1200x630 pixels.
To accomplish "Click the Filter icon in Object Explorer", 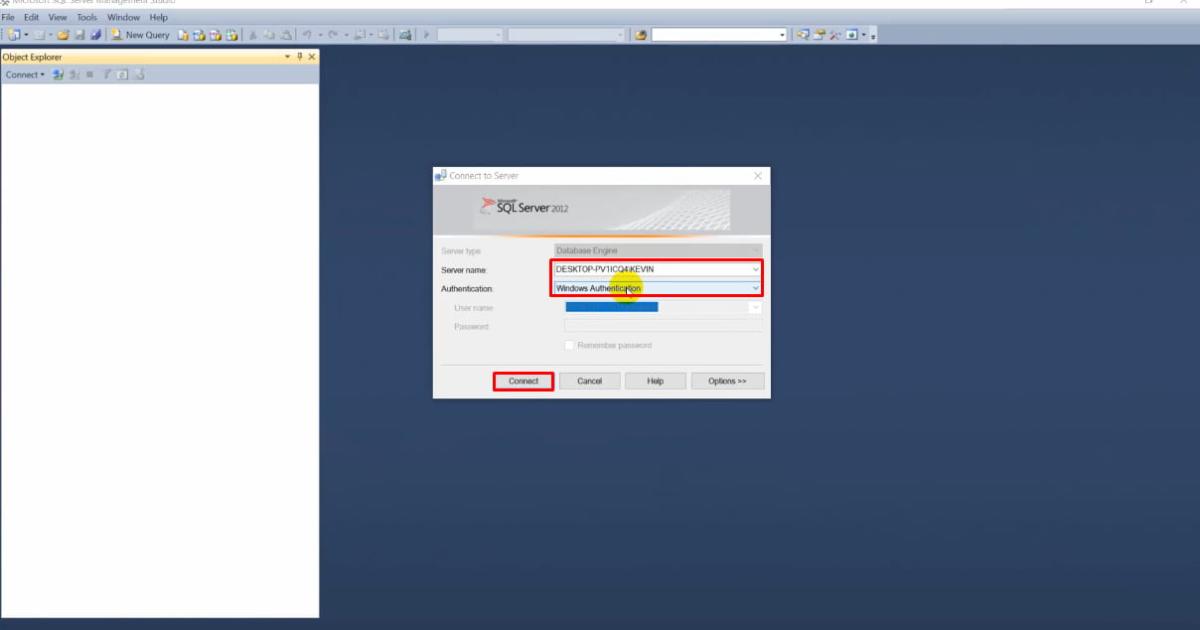I will pos(105,73).
